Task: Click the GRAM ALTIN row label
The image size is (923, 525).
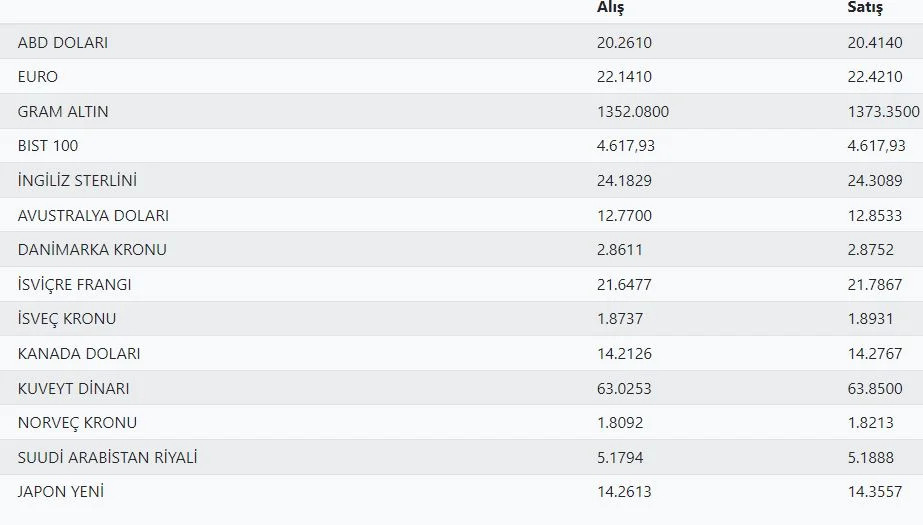Action: click(63, 112)
